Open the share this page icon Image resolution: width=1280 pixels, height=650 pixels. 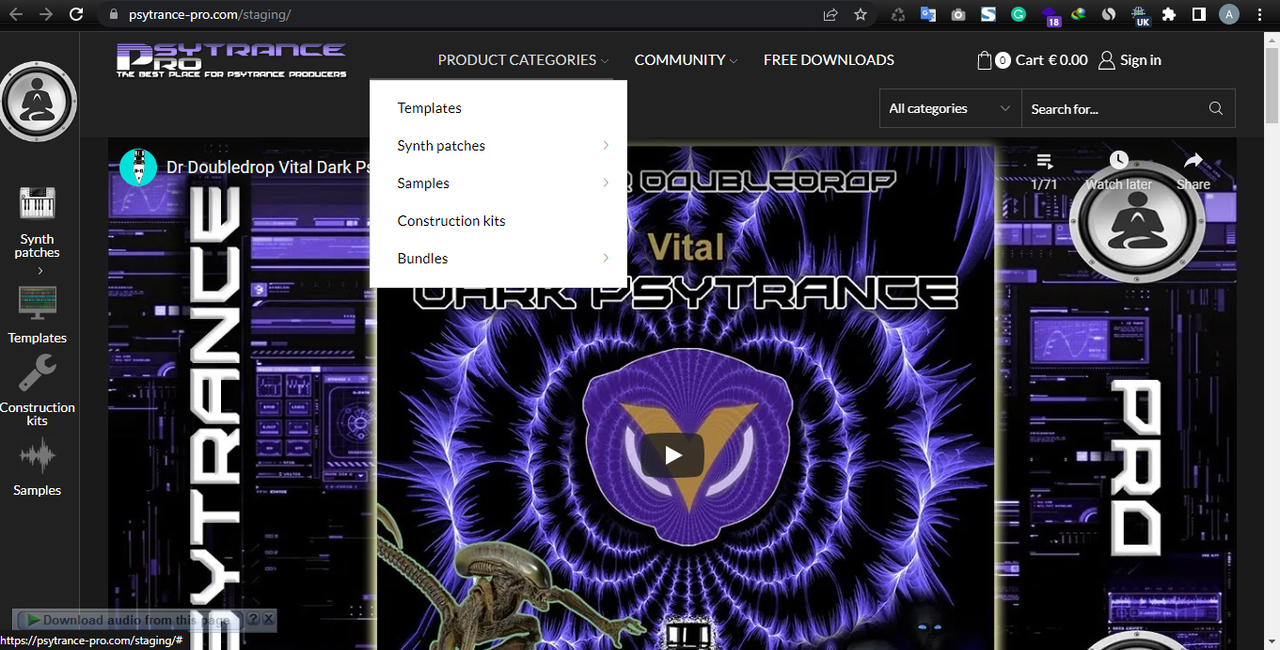[x=830, y=15]
